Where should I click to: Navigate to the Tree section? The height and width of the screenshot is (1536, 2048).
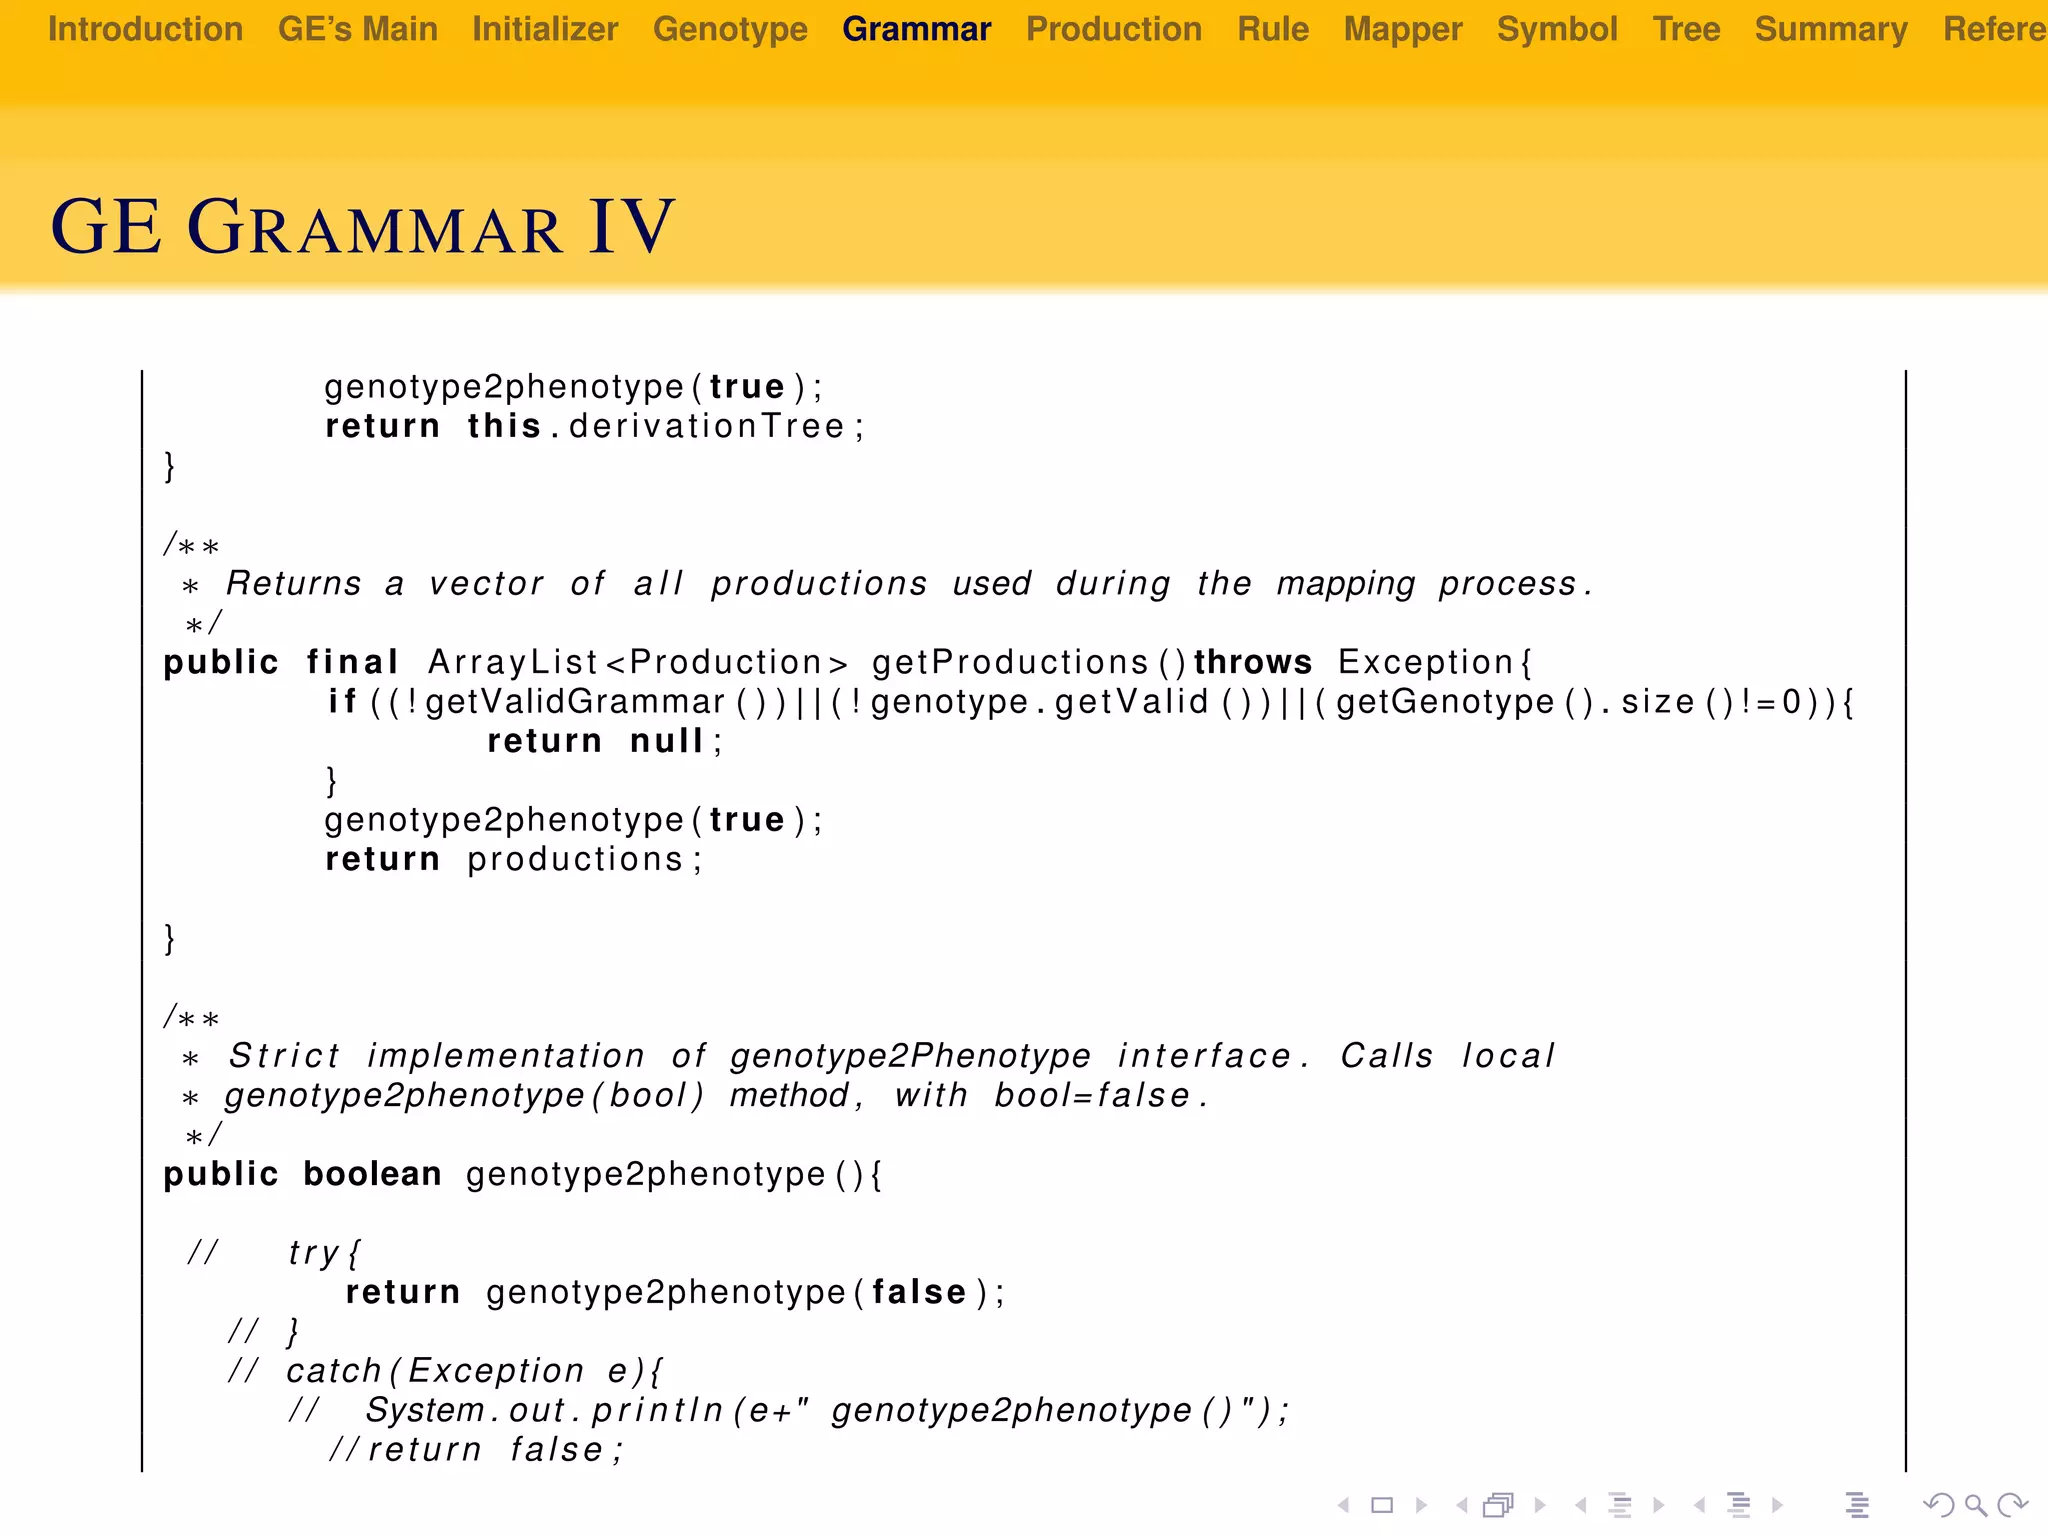(1686, 29)
